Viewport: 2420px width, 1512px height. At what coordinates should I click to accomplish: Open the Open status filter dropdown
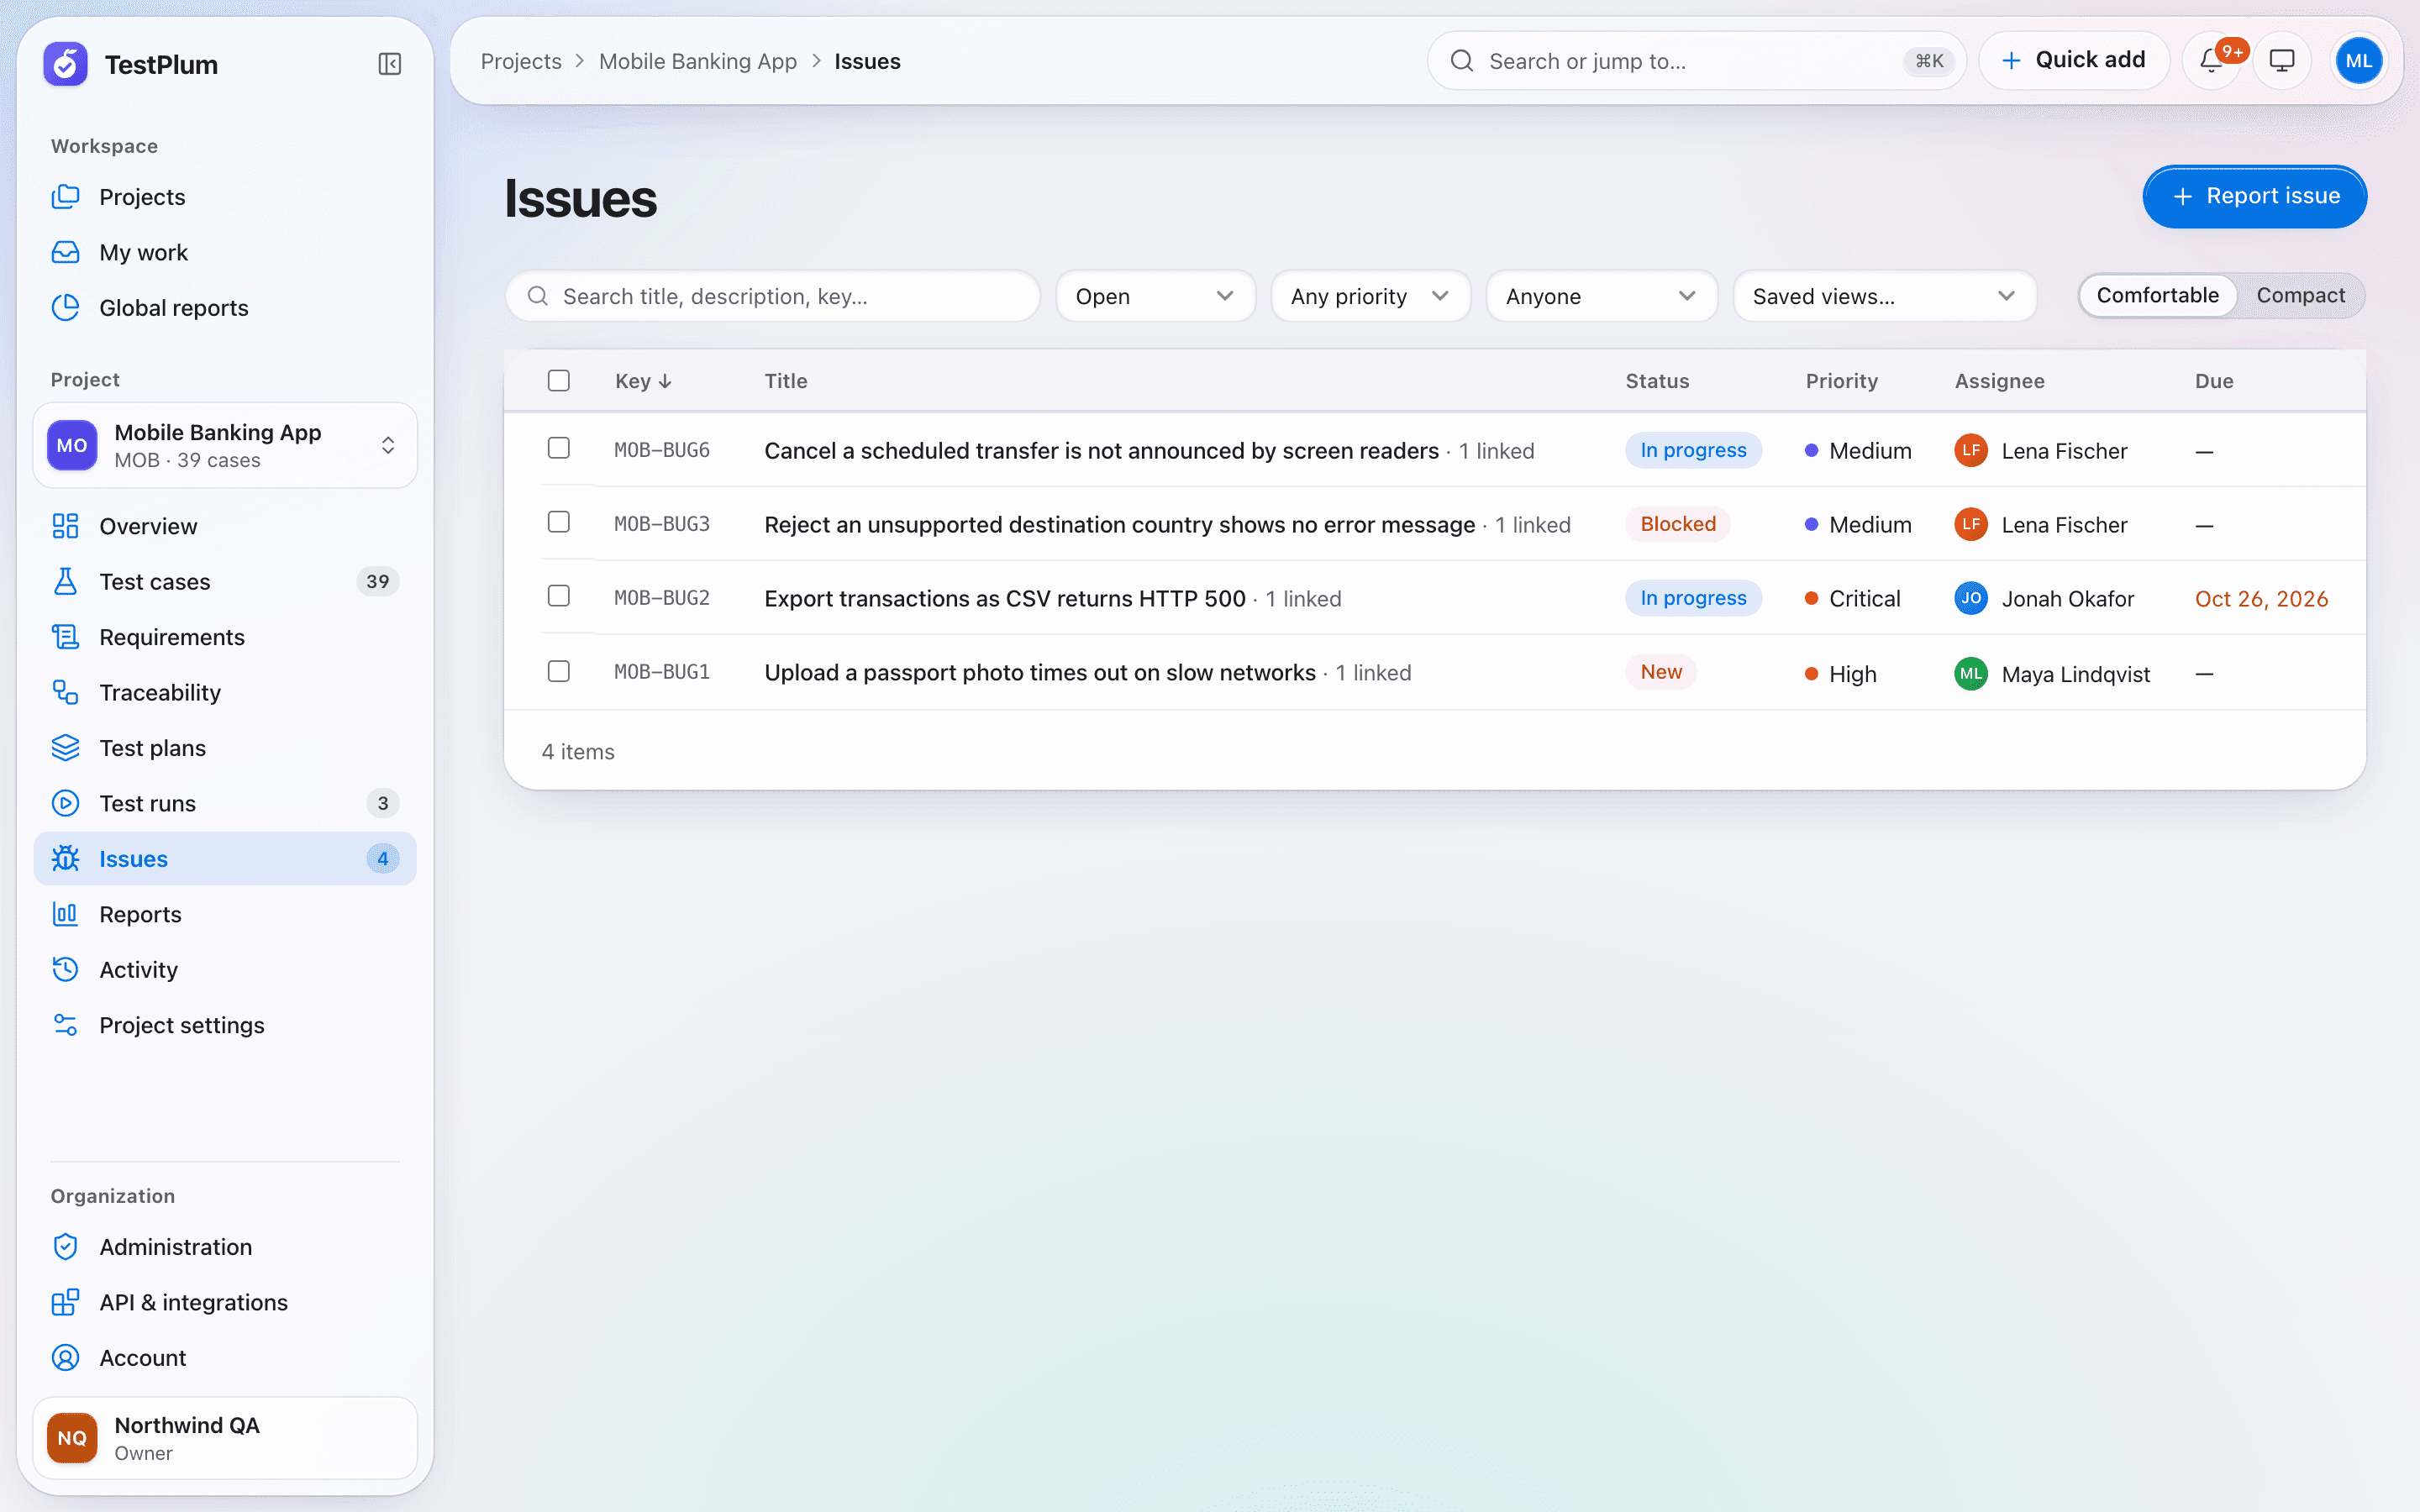click(1155, 296)
